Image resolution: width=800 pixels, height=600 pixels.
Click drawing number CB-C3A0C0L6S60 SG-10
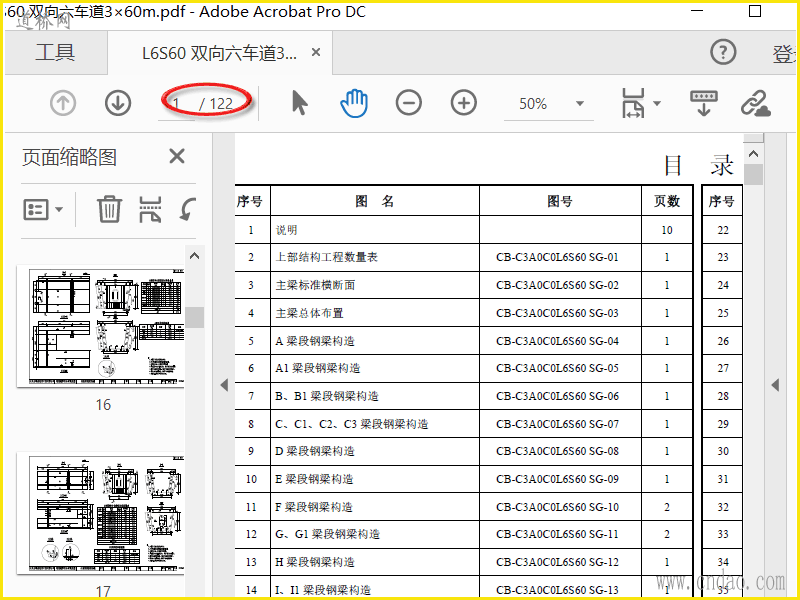point(557,507)
